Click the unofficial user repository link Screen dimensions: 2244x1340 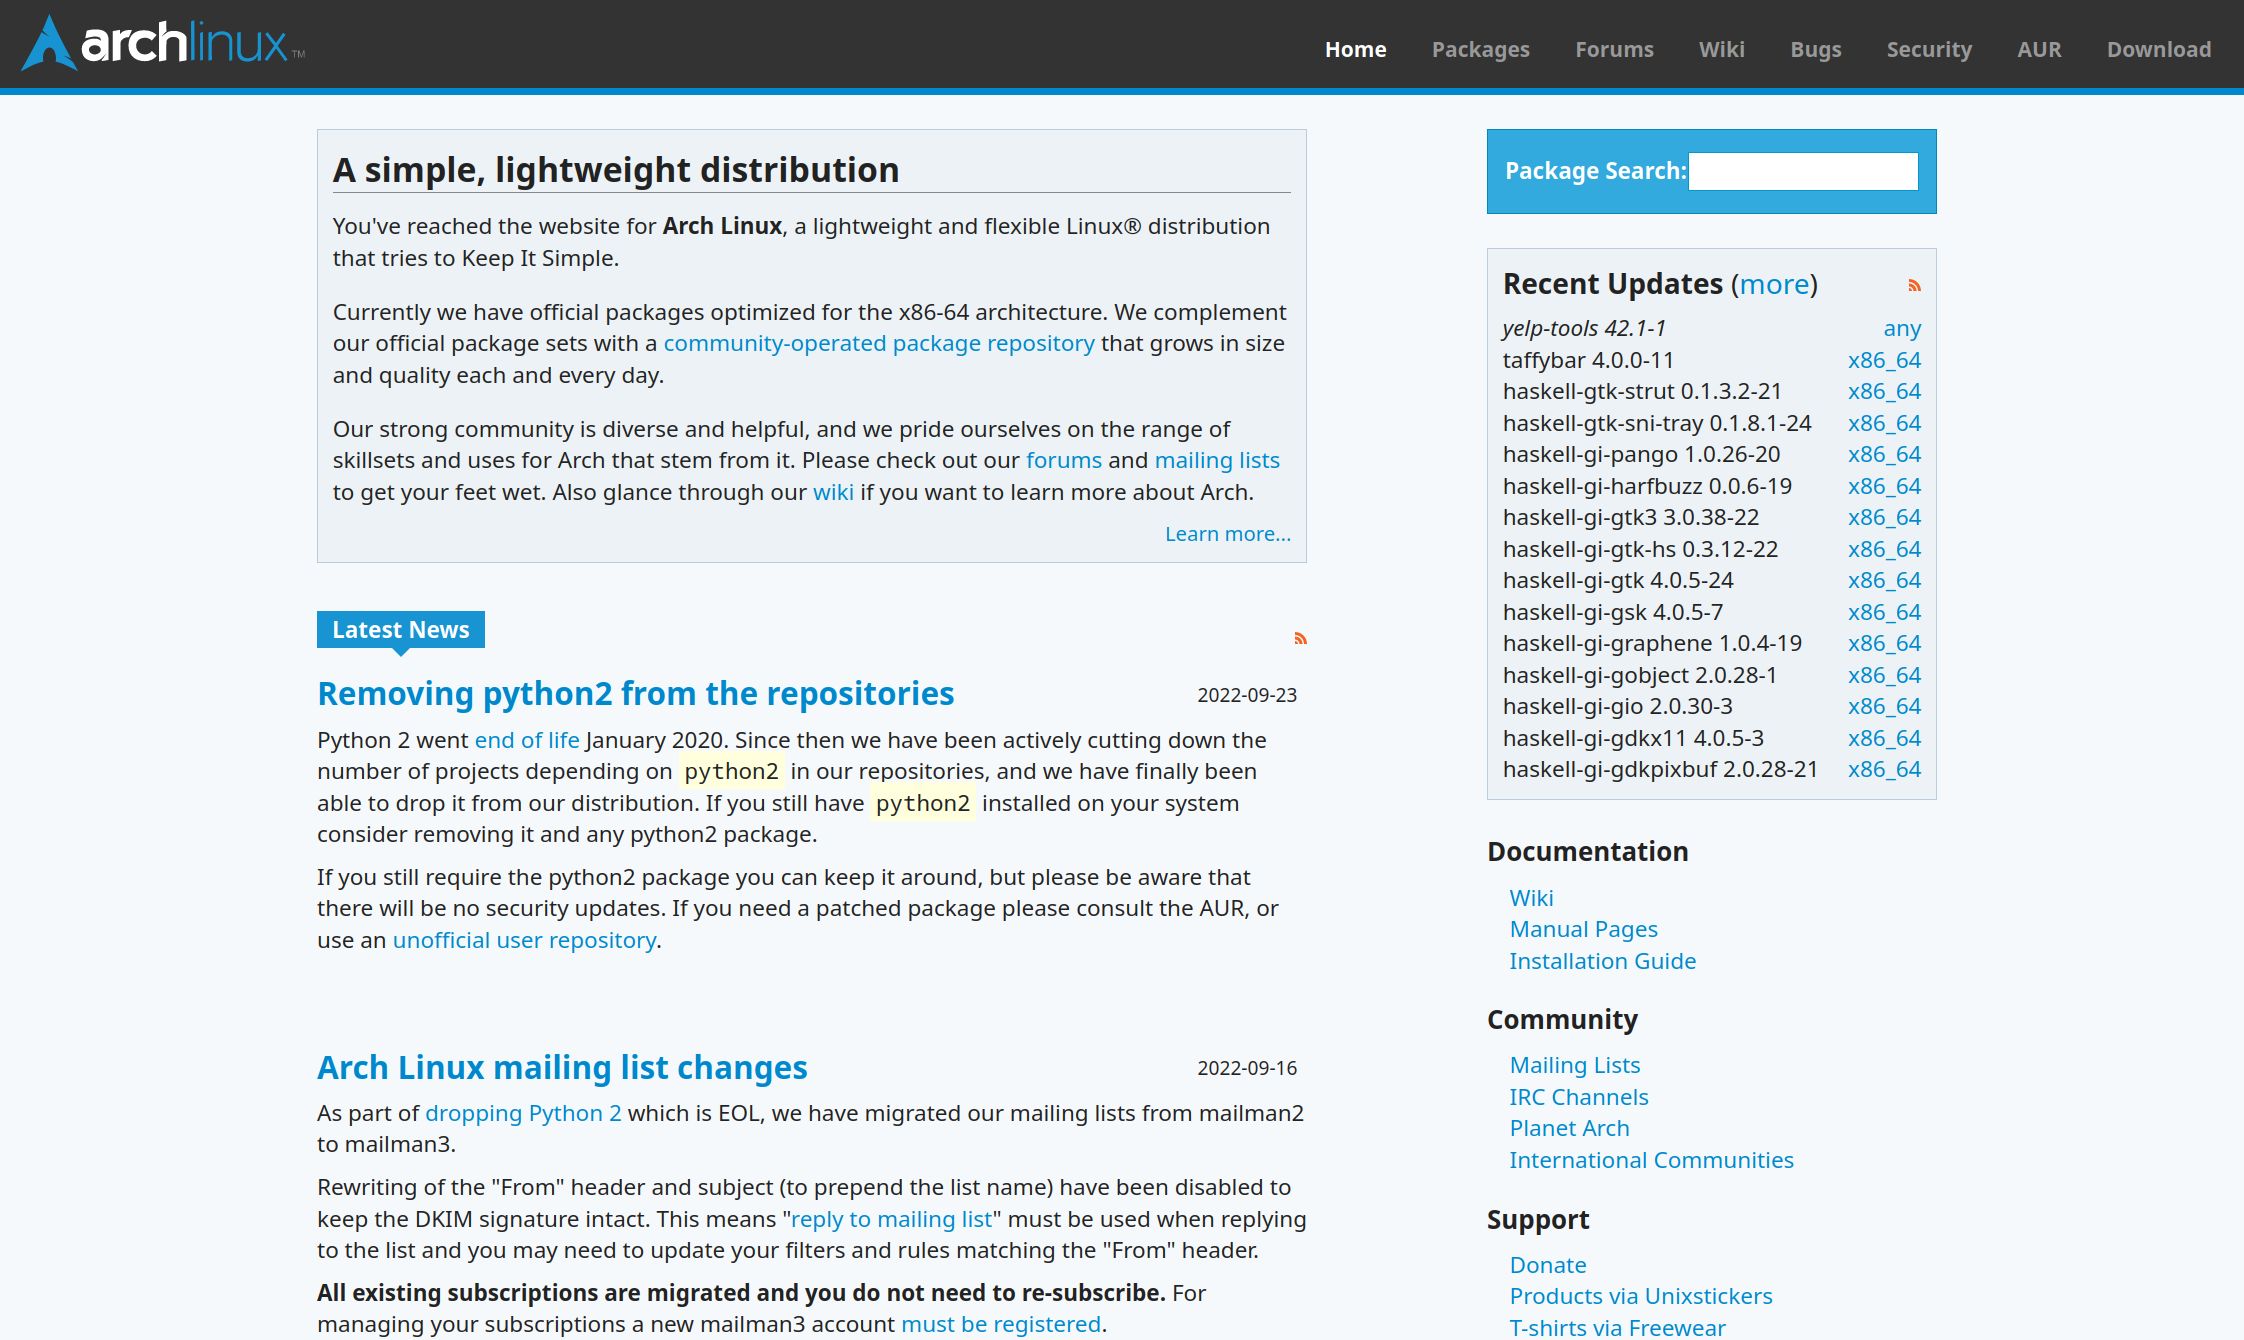(x=523, y=940)
